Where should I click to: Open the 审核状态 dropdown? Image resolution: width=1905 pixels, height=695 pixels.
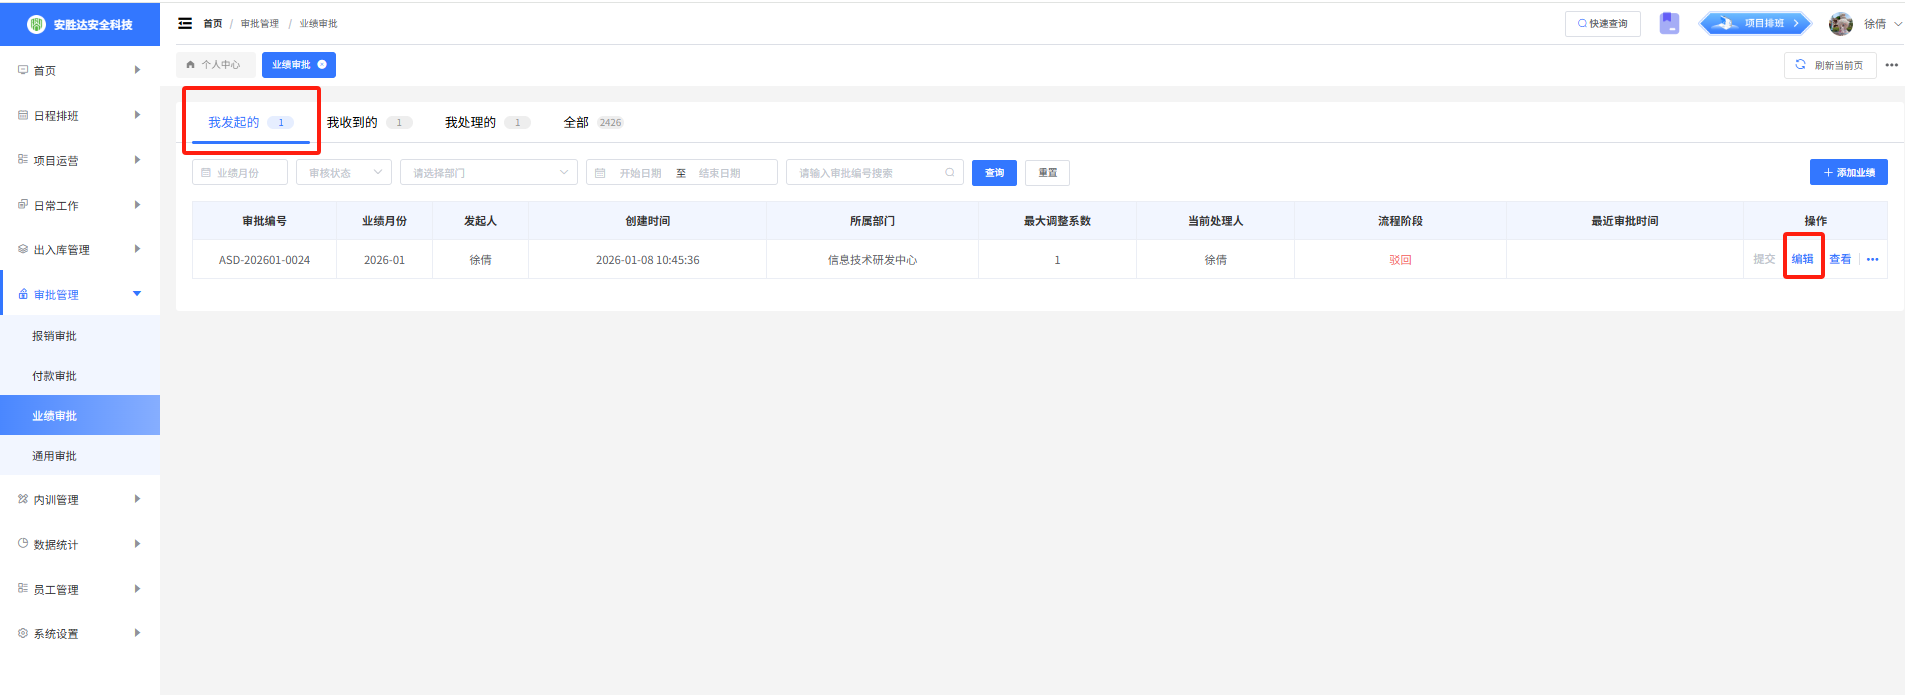[x=344, y=173]
